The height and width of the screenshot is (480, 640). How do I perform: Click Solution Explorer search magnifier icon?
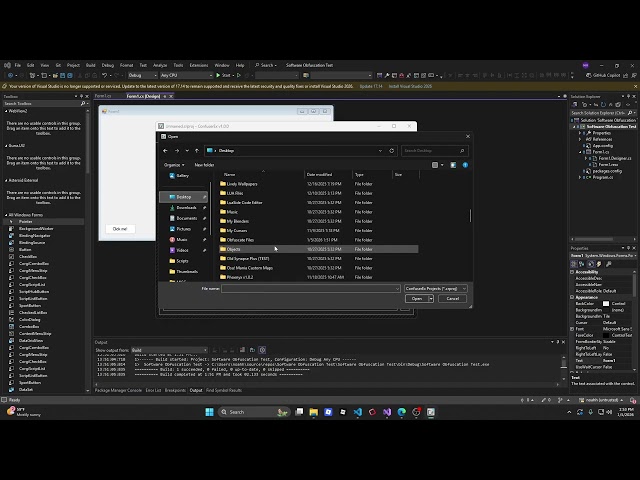pyautogui.click(x=630, y=113)
